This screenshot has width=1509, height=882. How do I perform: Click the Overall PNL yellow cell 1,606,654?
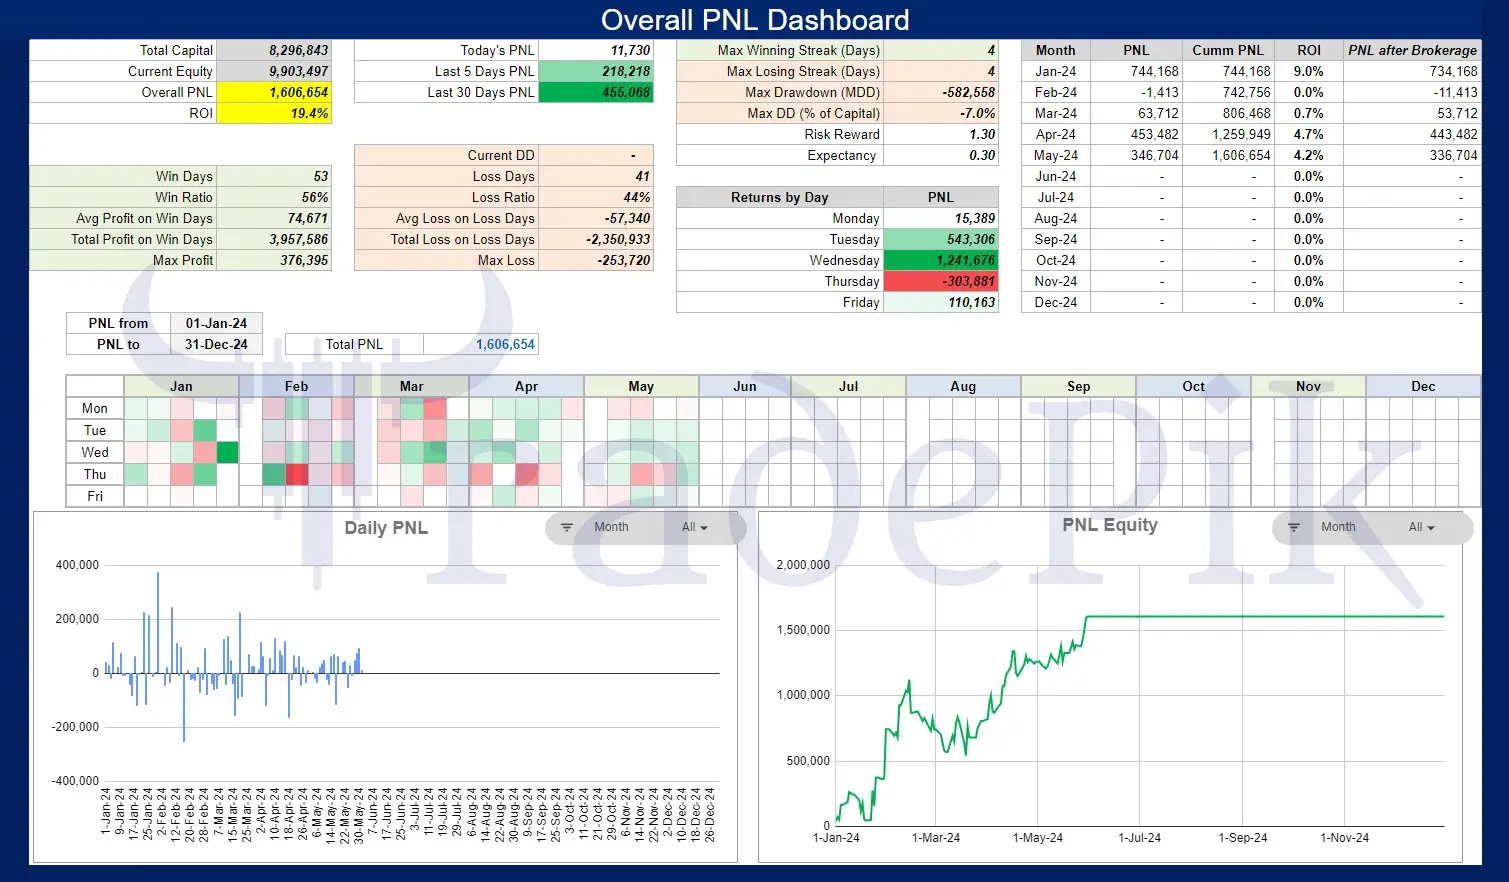[273, 92]
